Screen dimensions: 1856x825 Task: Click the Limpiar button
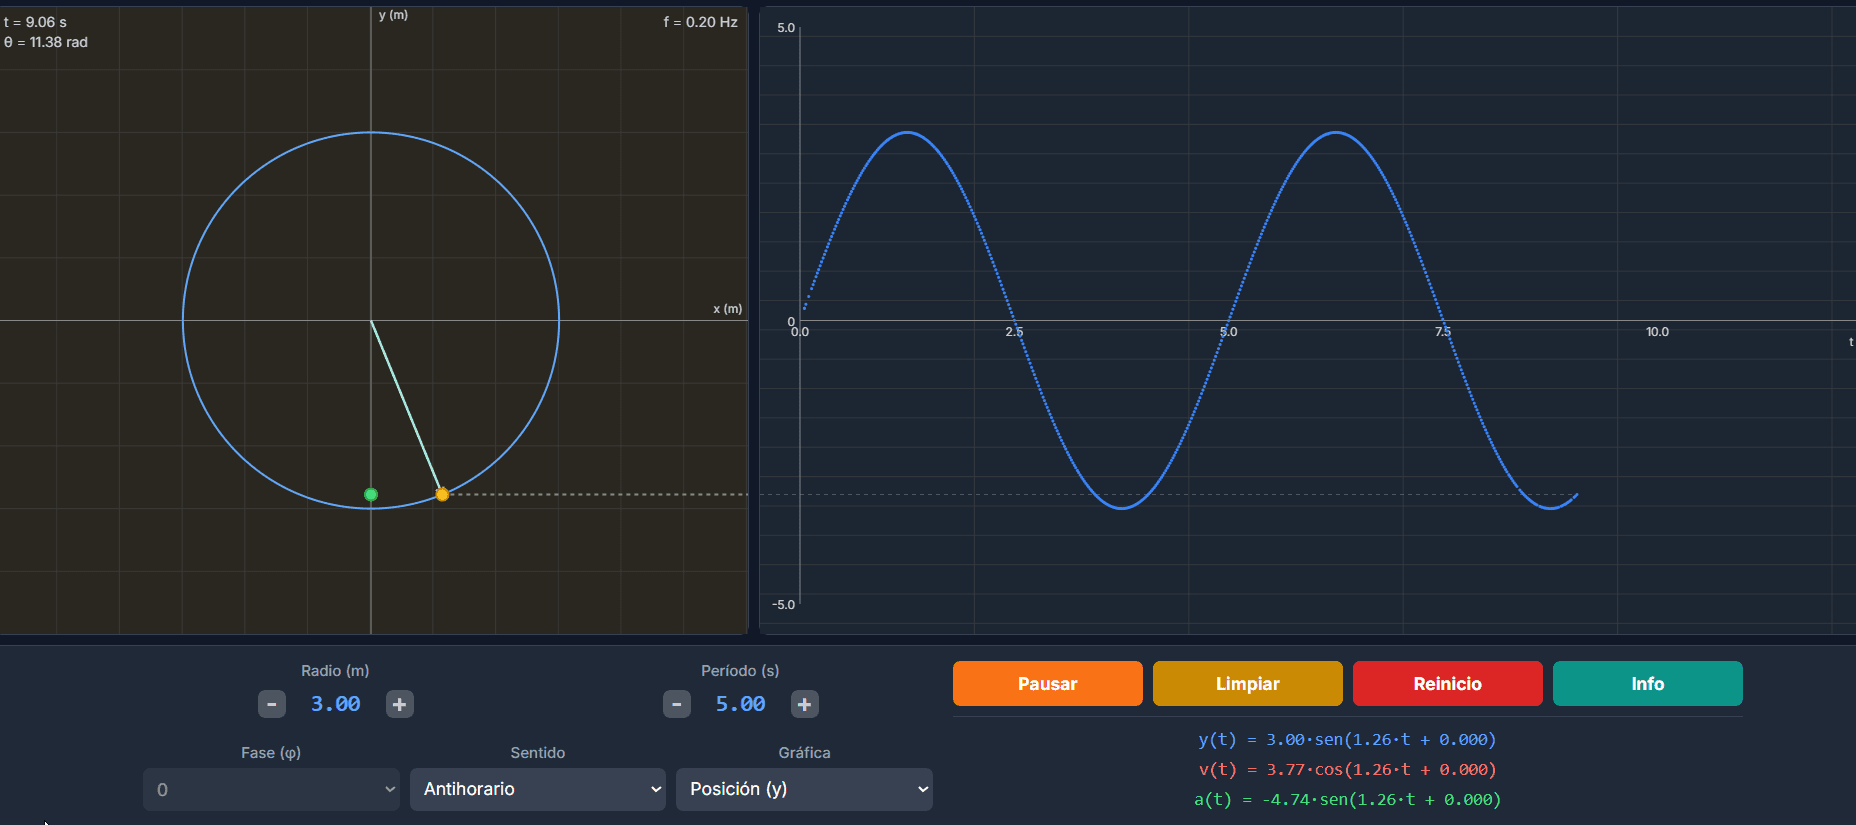(x=1247, y=684)
